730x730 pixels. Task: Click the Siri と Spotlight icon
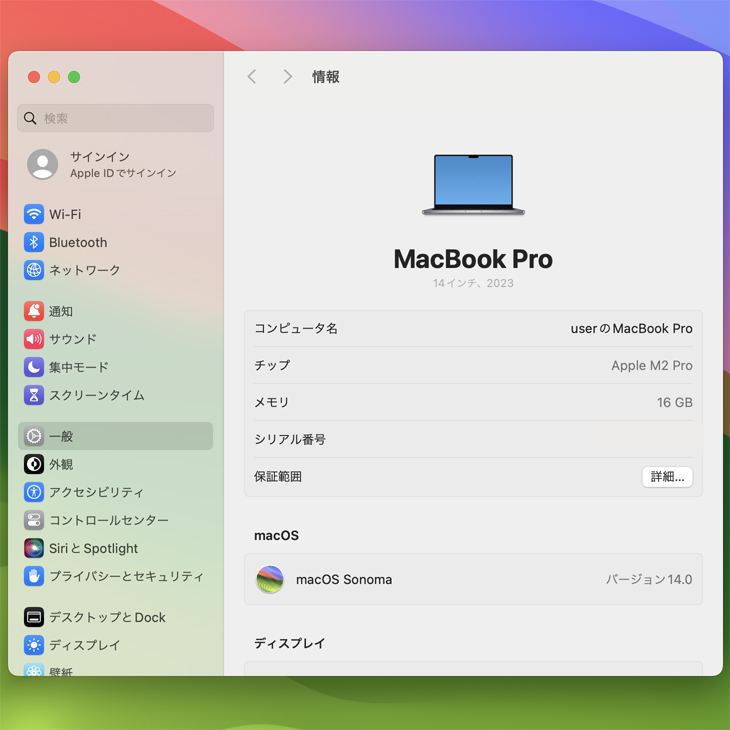(x=34, y=548)
